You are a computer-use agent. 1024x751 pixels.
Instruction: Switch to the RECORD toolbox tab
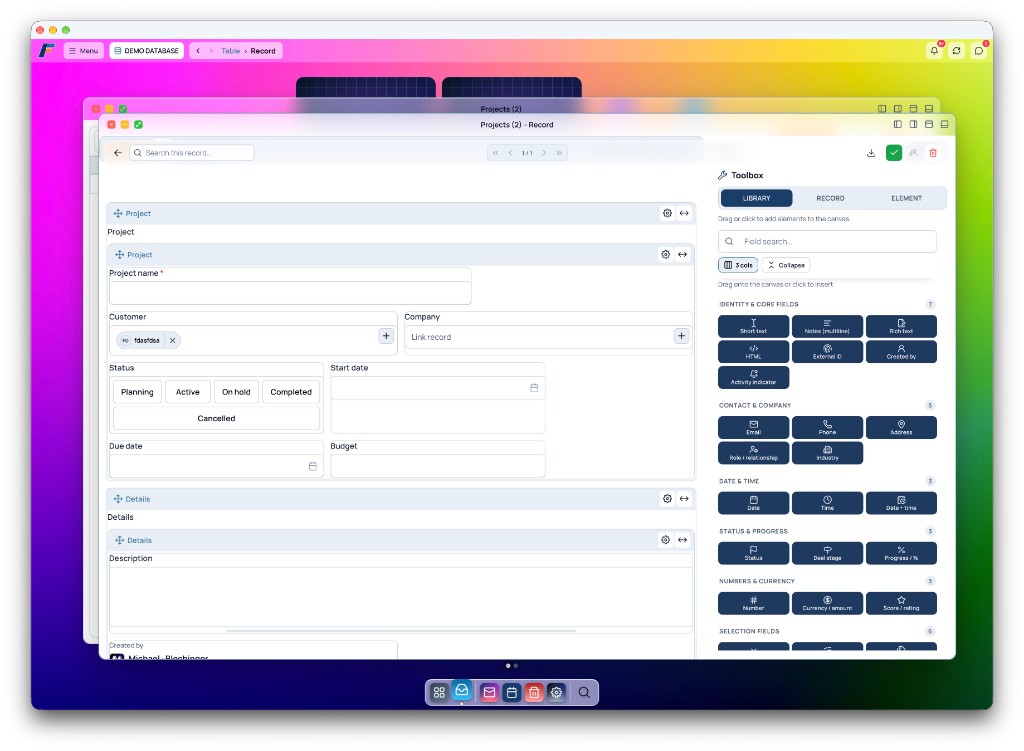pos(830,198)
